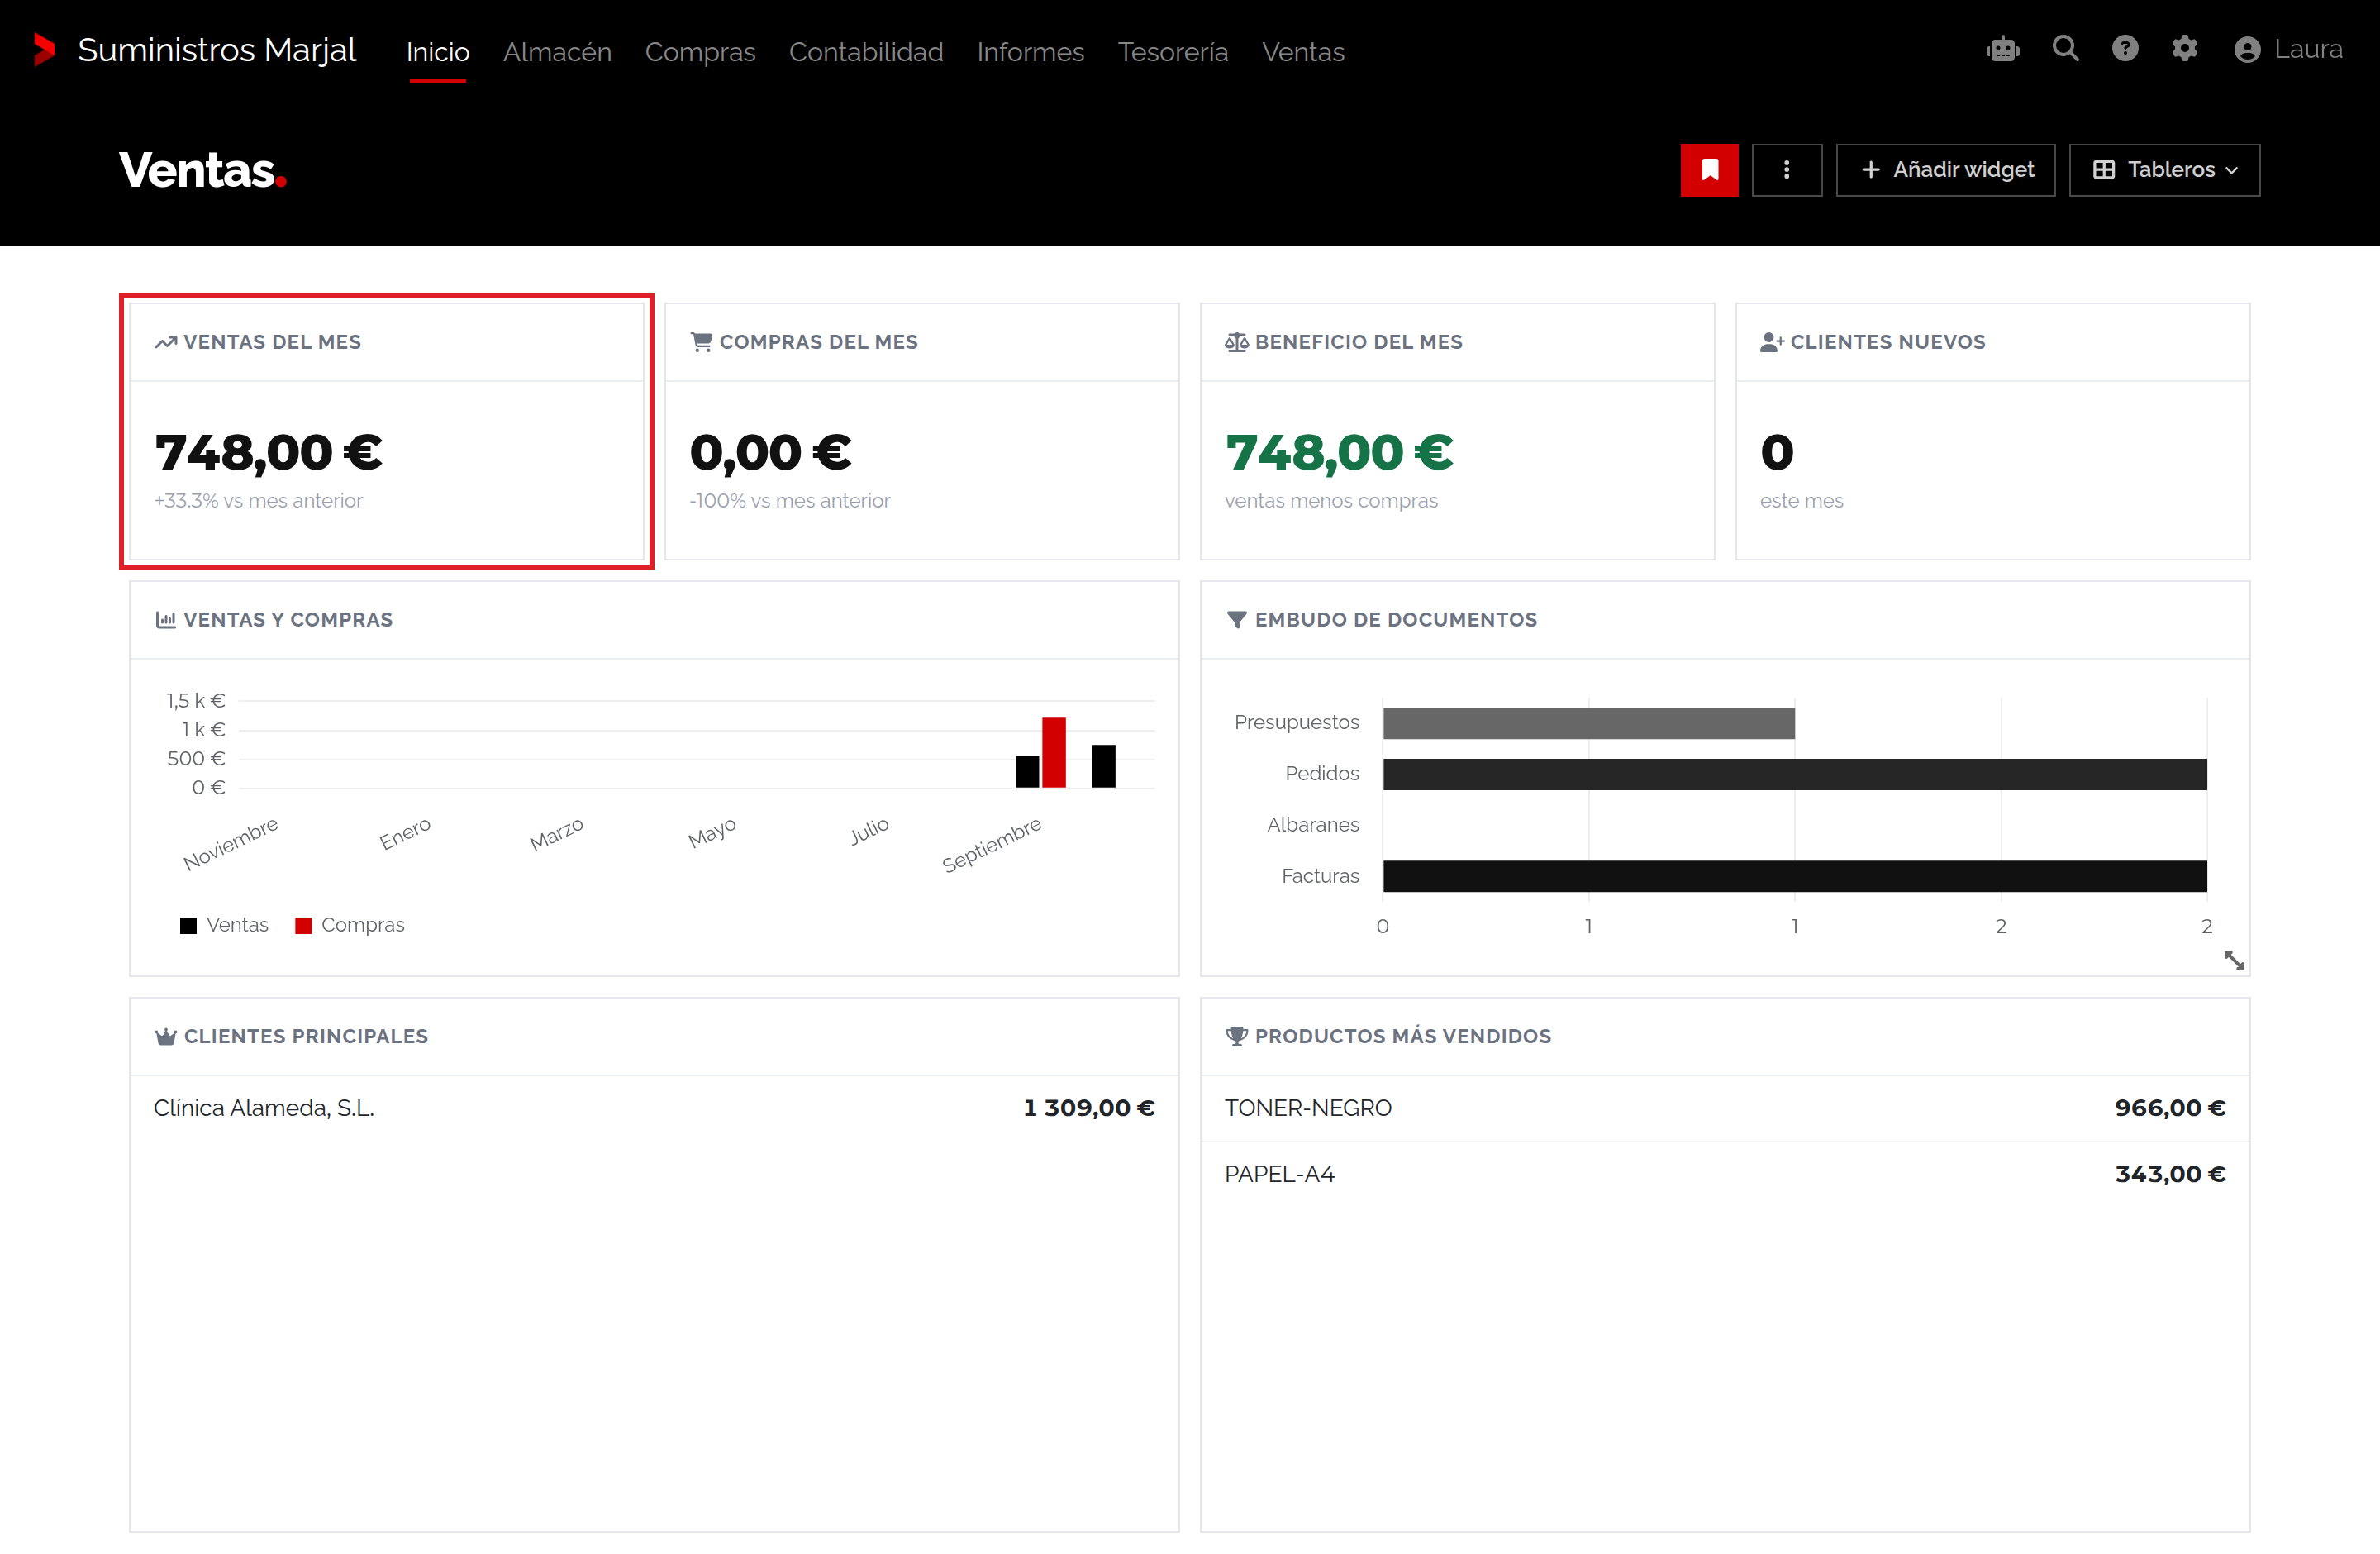2380x1554 pixels.
Task: Toggle Ventas series in chart legend
Action: 224,925
